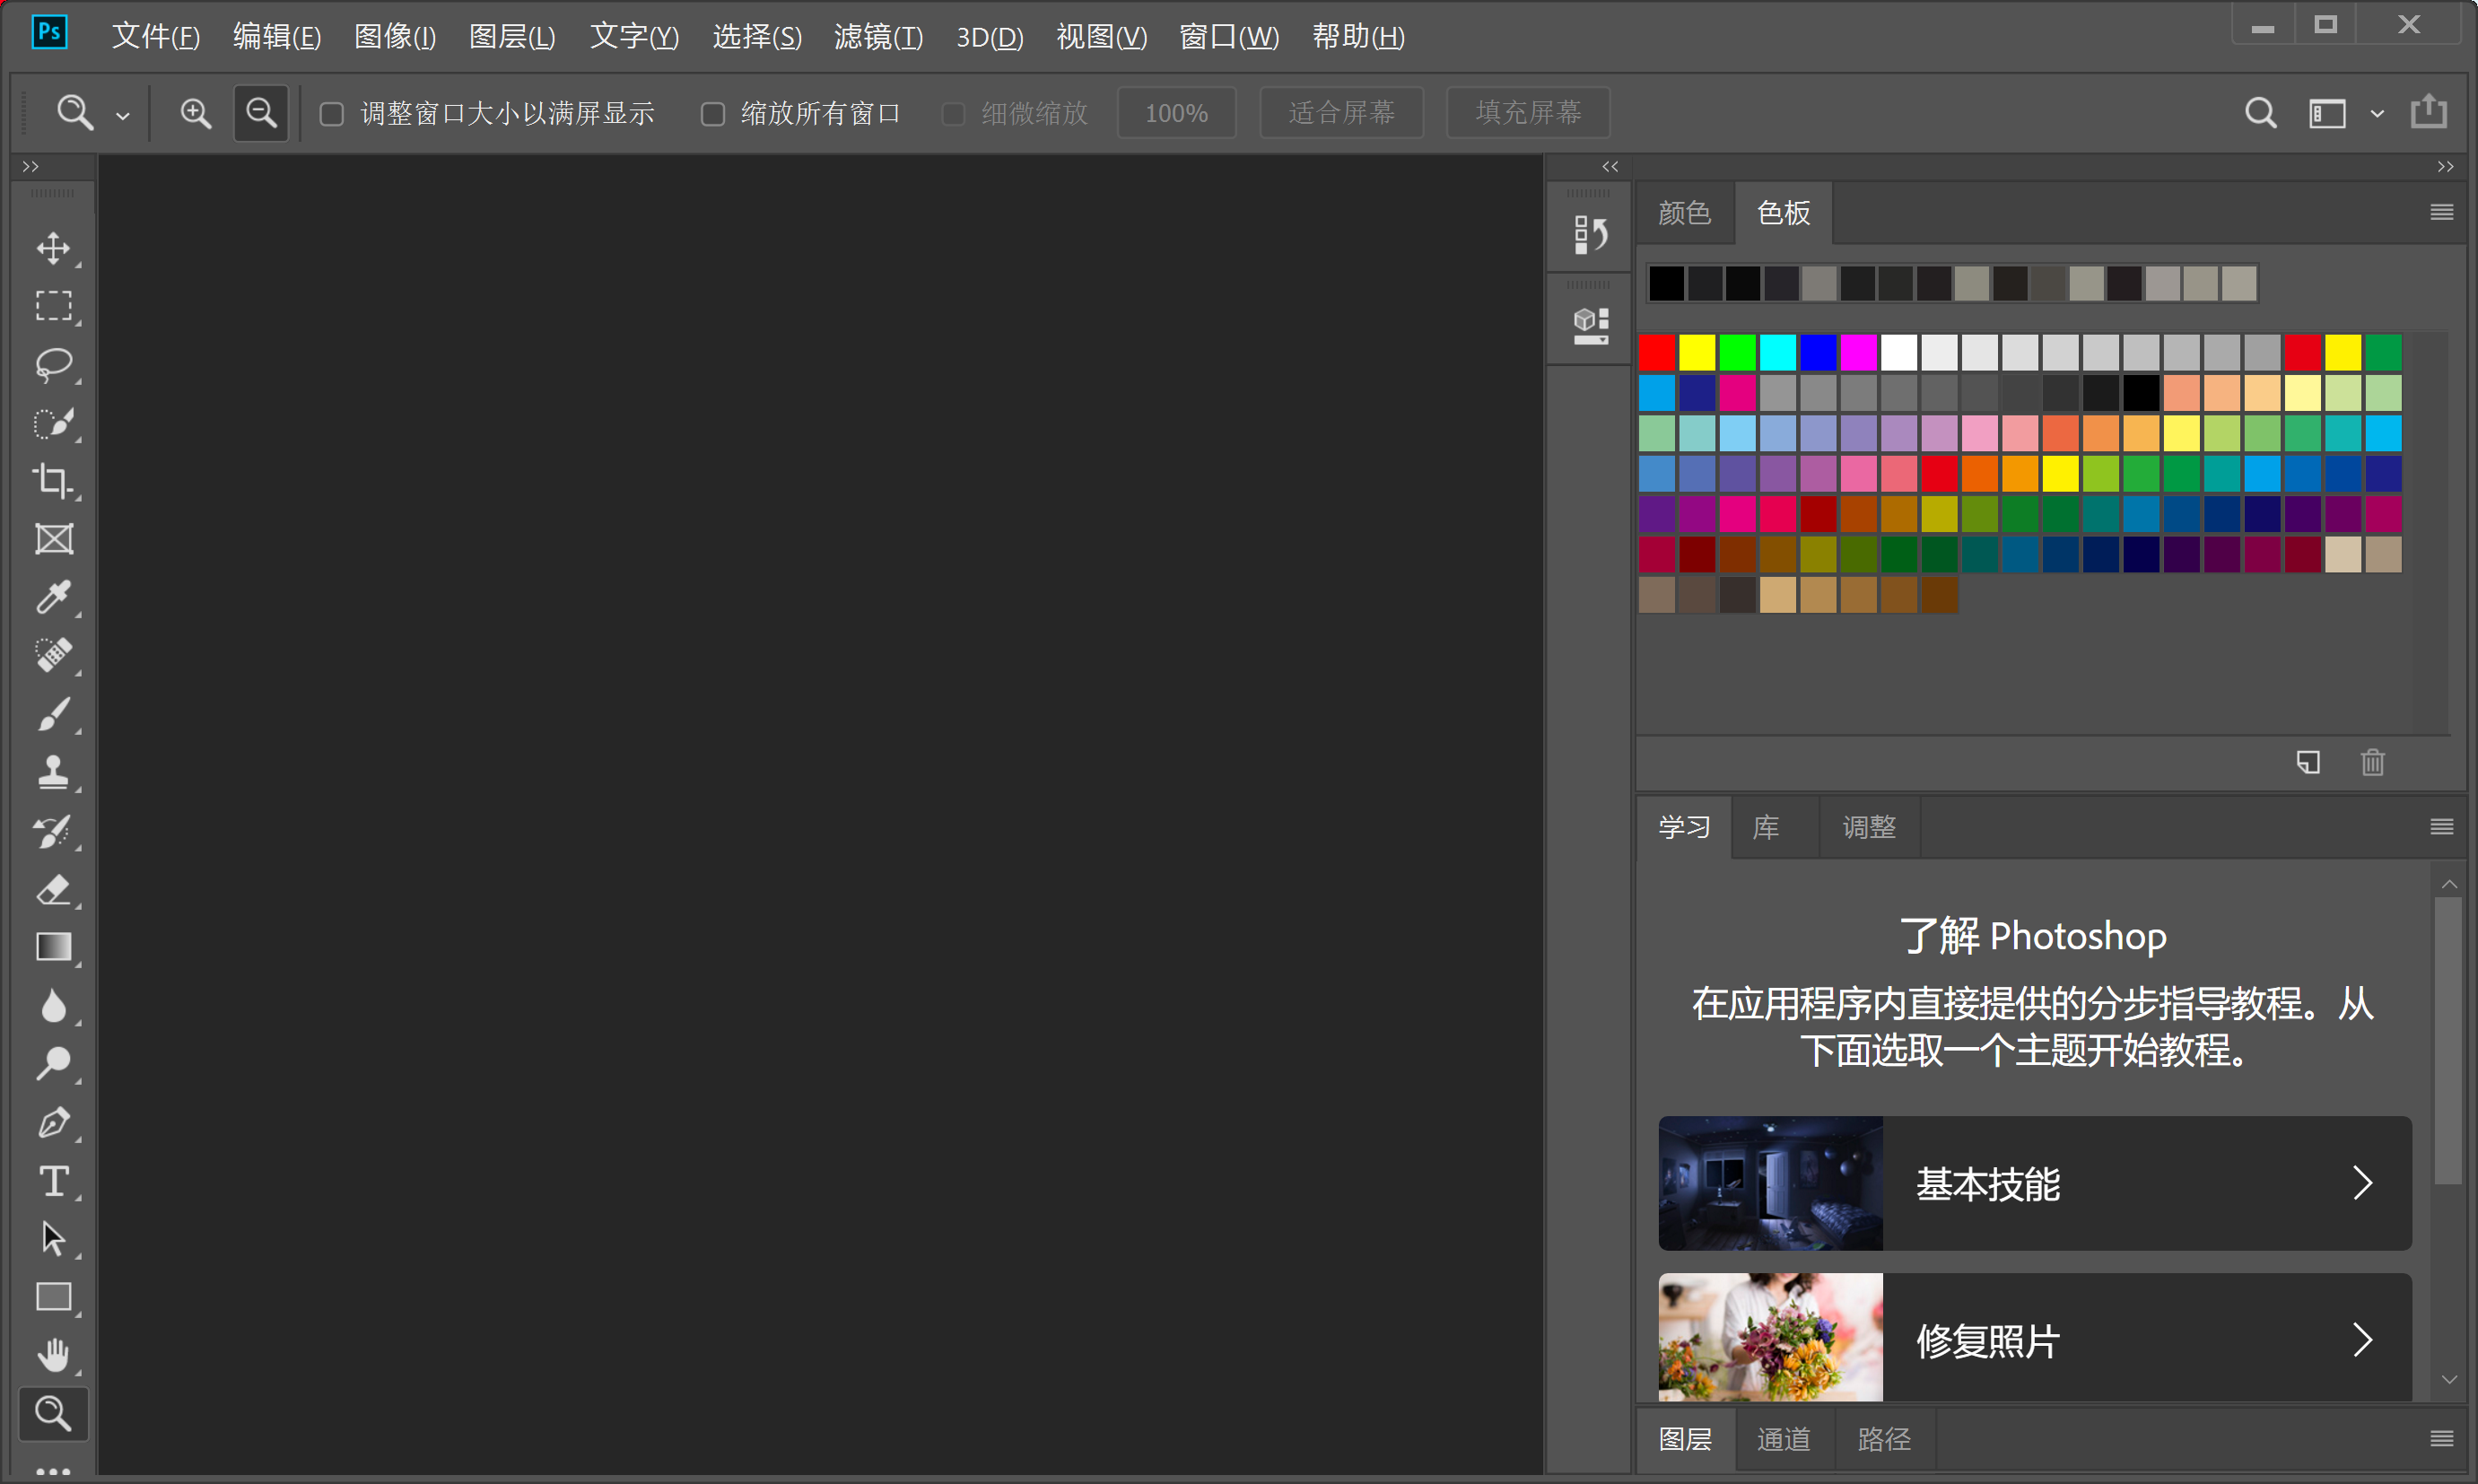The height and width of the screenshot is (1484, 2478).
Task: Enable 调整窗口大小以满屏显示 checkbox
Action: (x=331, y=114)
